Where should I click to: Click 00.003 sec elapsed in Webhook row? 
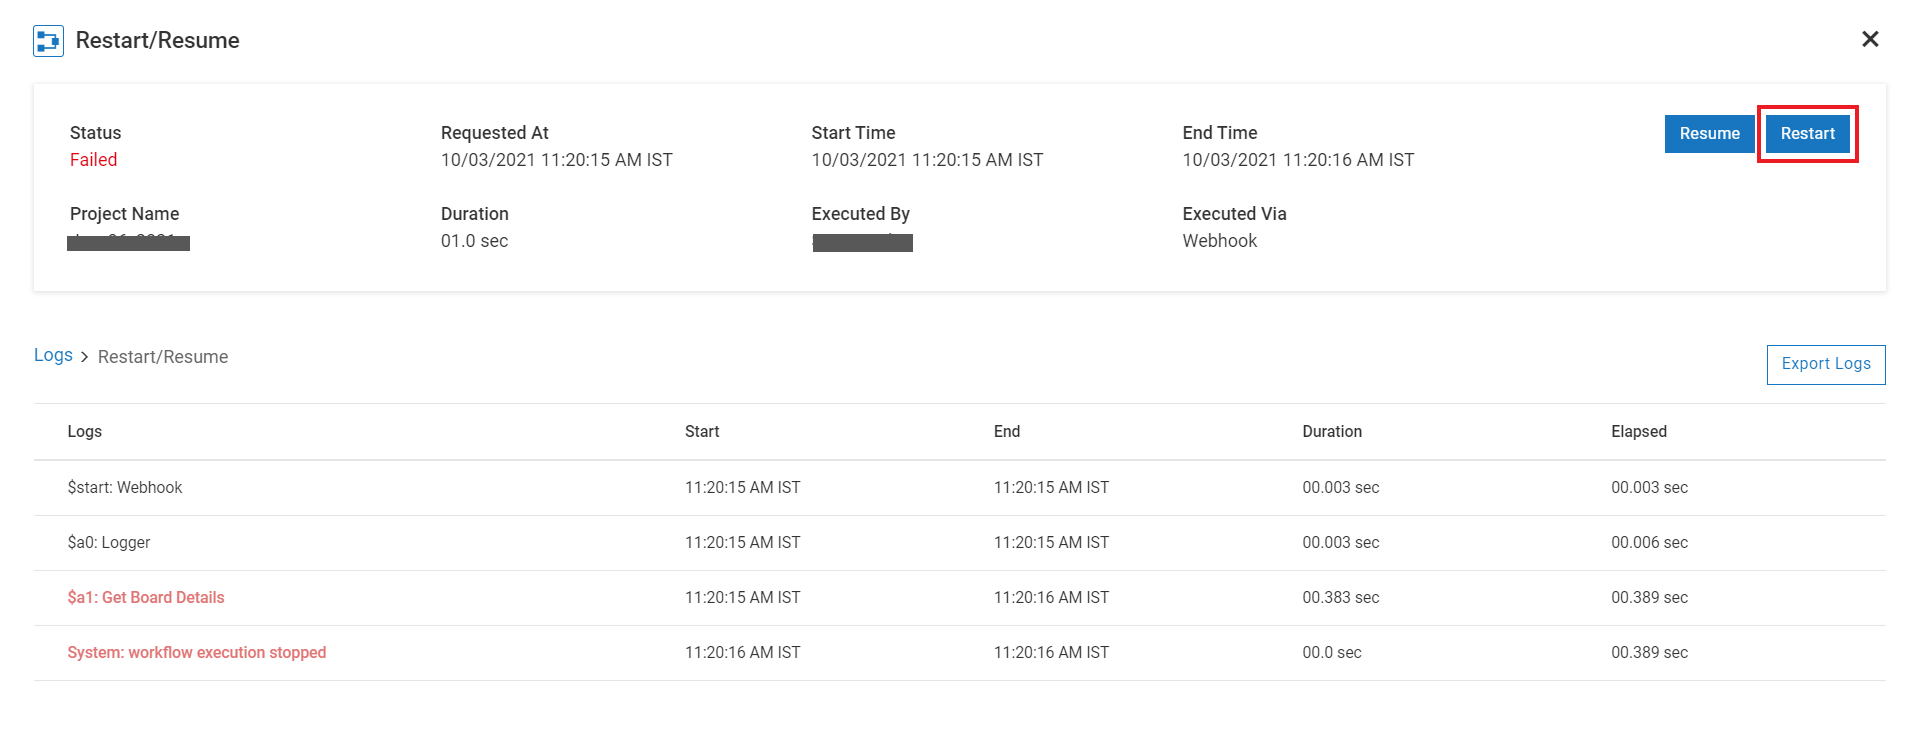tap(1650, 488)
